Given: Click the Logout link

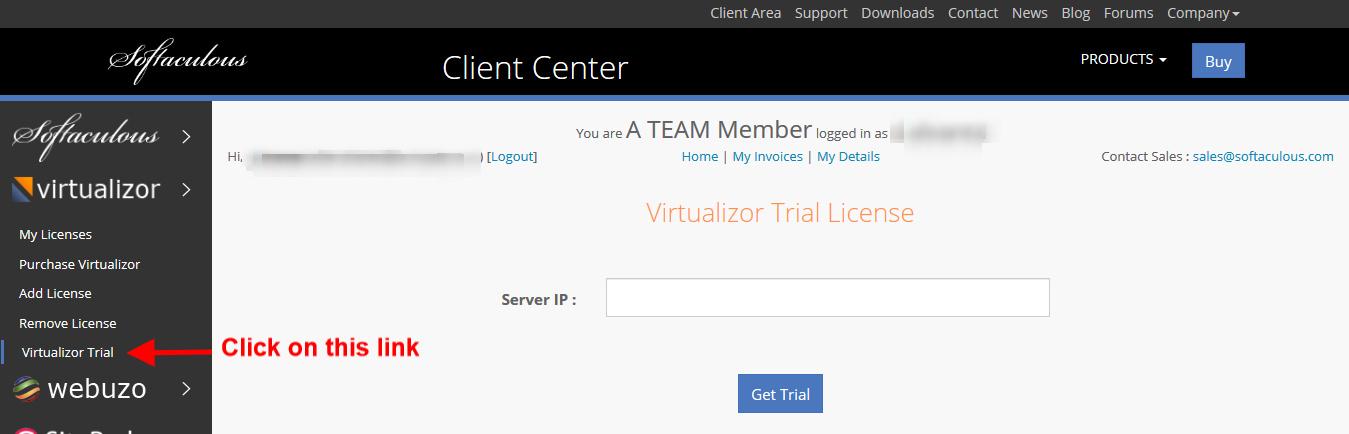Looking at the screenshot, I should [512, 157].
